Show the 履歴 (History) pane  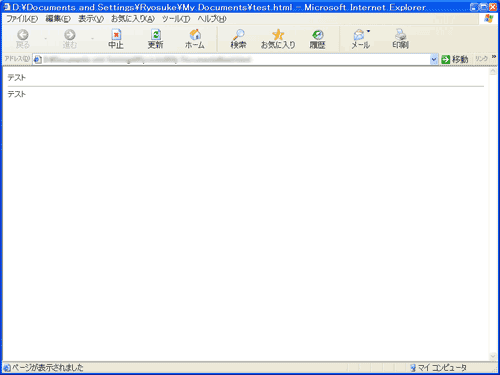(317, 39)
